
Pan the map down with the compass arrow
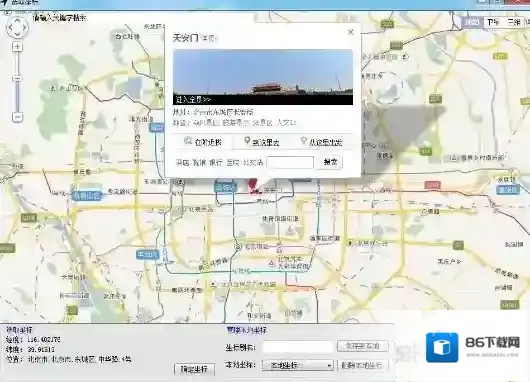(x=17, y=34)
